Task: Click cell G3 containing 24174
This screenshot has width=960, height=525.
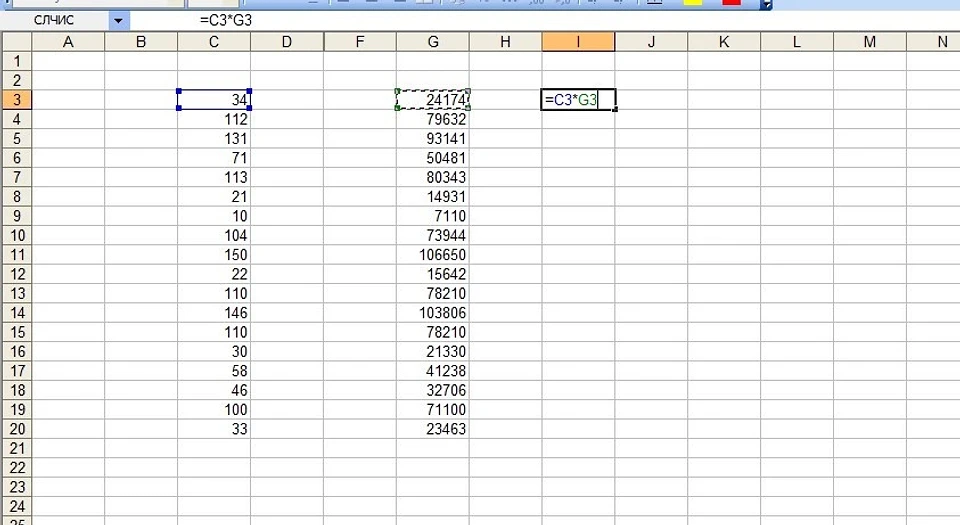Action: tap(433, 99)
